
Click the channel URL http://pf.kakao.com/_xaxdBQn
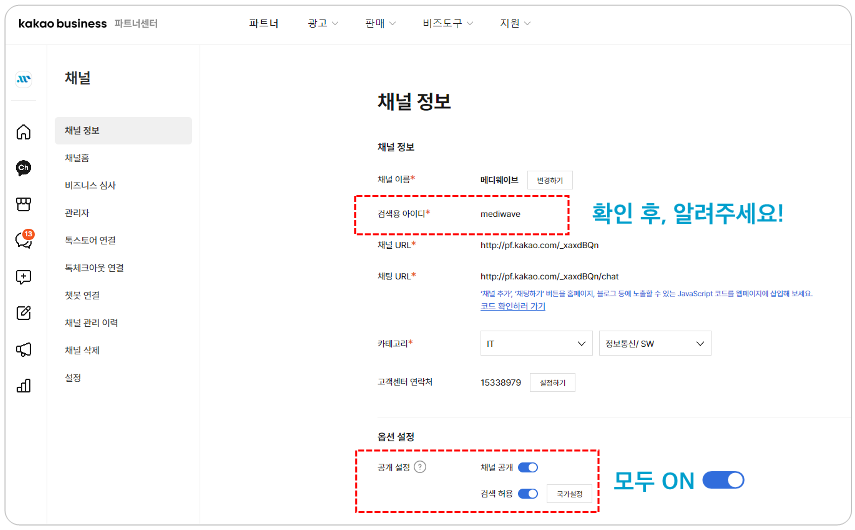pyautogui.click(x=539, y=245)
